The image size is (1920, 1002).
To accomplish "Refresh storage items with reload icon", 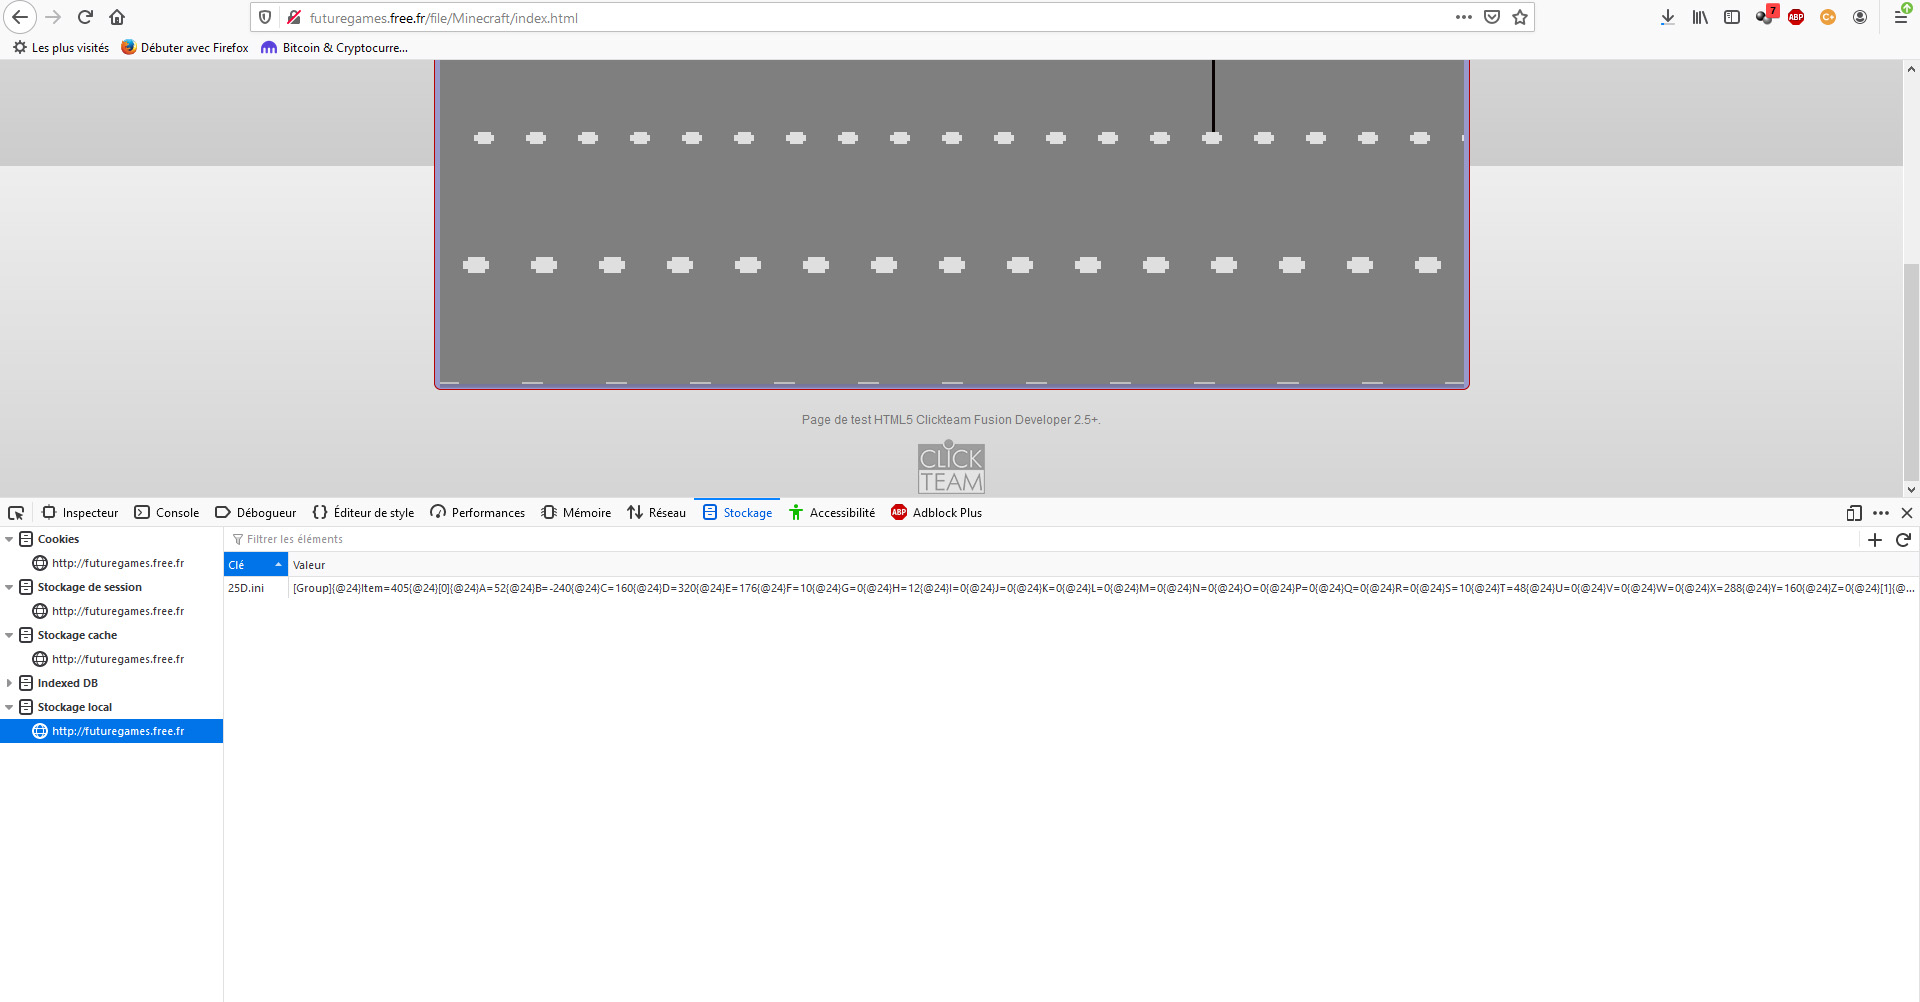I will click(1903, 540).
